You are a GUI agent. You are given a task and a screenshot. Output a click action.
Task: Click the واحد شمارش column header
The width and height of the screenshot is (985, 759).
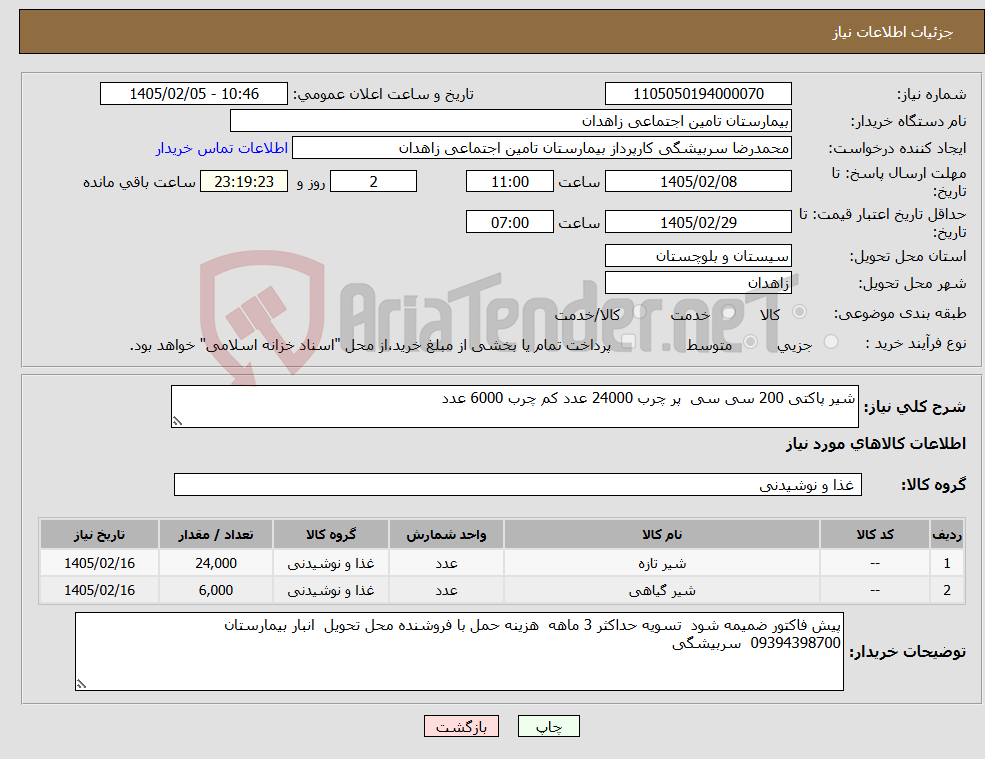446,535
